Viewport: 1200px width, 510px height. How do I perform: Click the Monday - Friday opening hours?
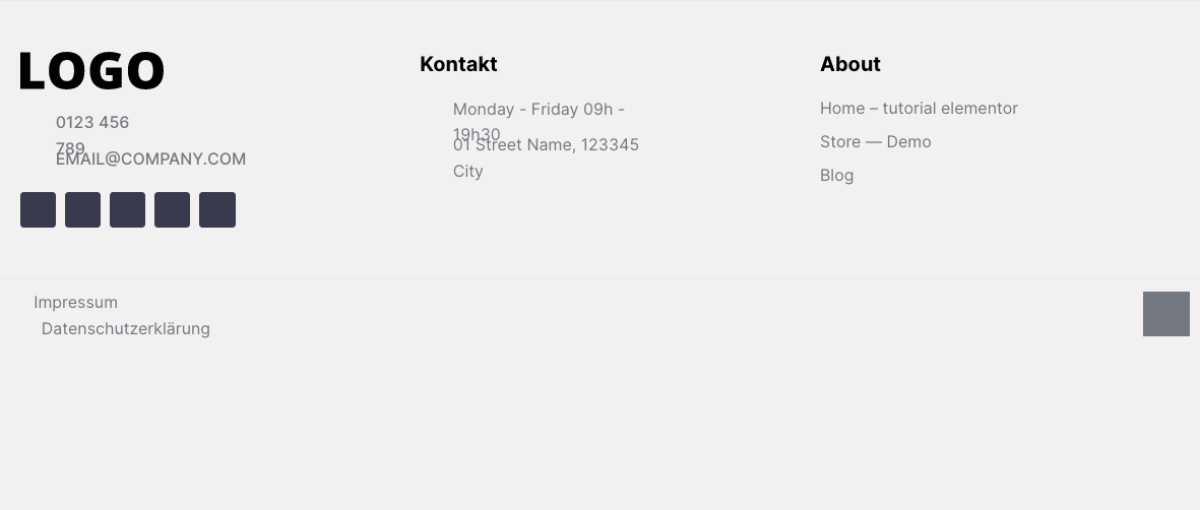click(539, 109)
